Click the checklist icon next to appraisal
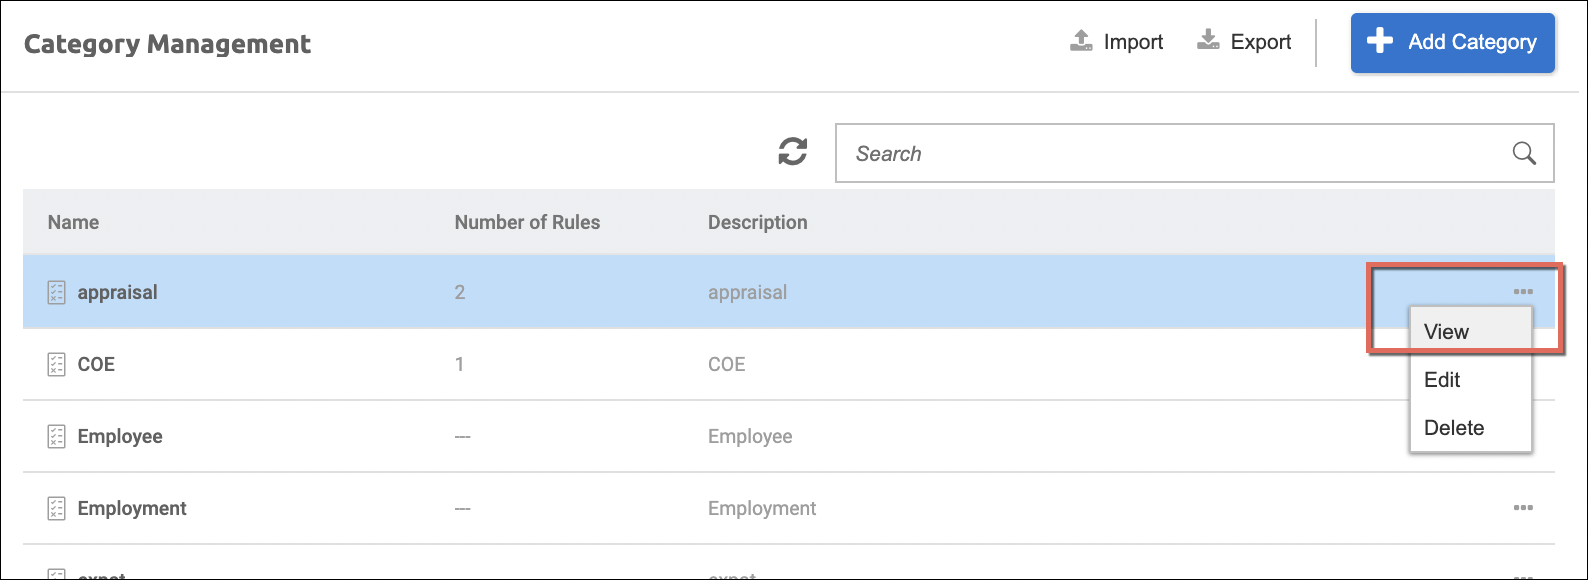The height and width of the screenshot is (580, 1588). (x=56, y=292)
